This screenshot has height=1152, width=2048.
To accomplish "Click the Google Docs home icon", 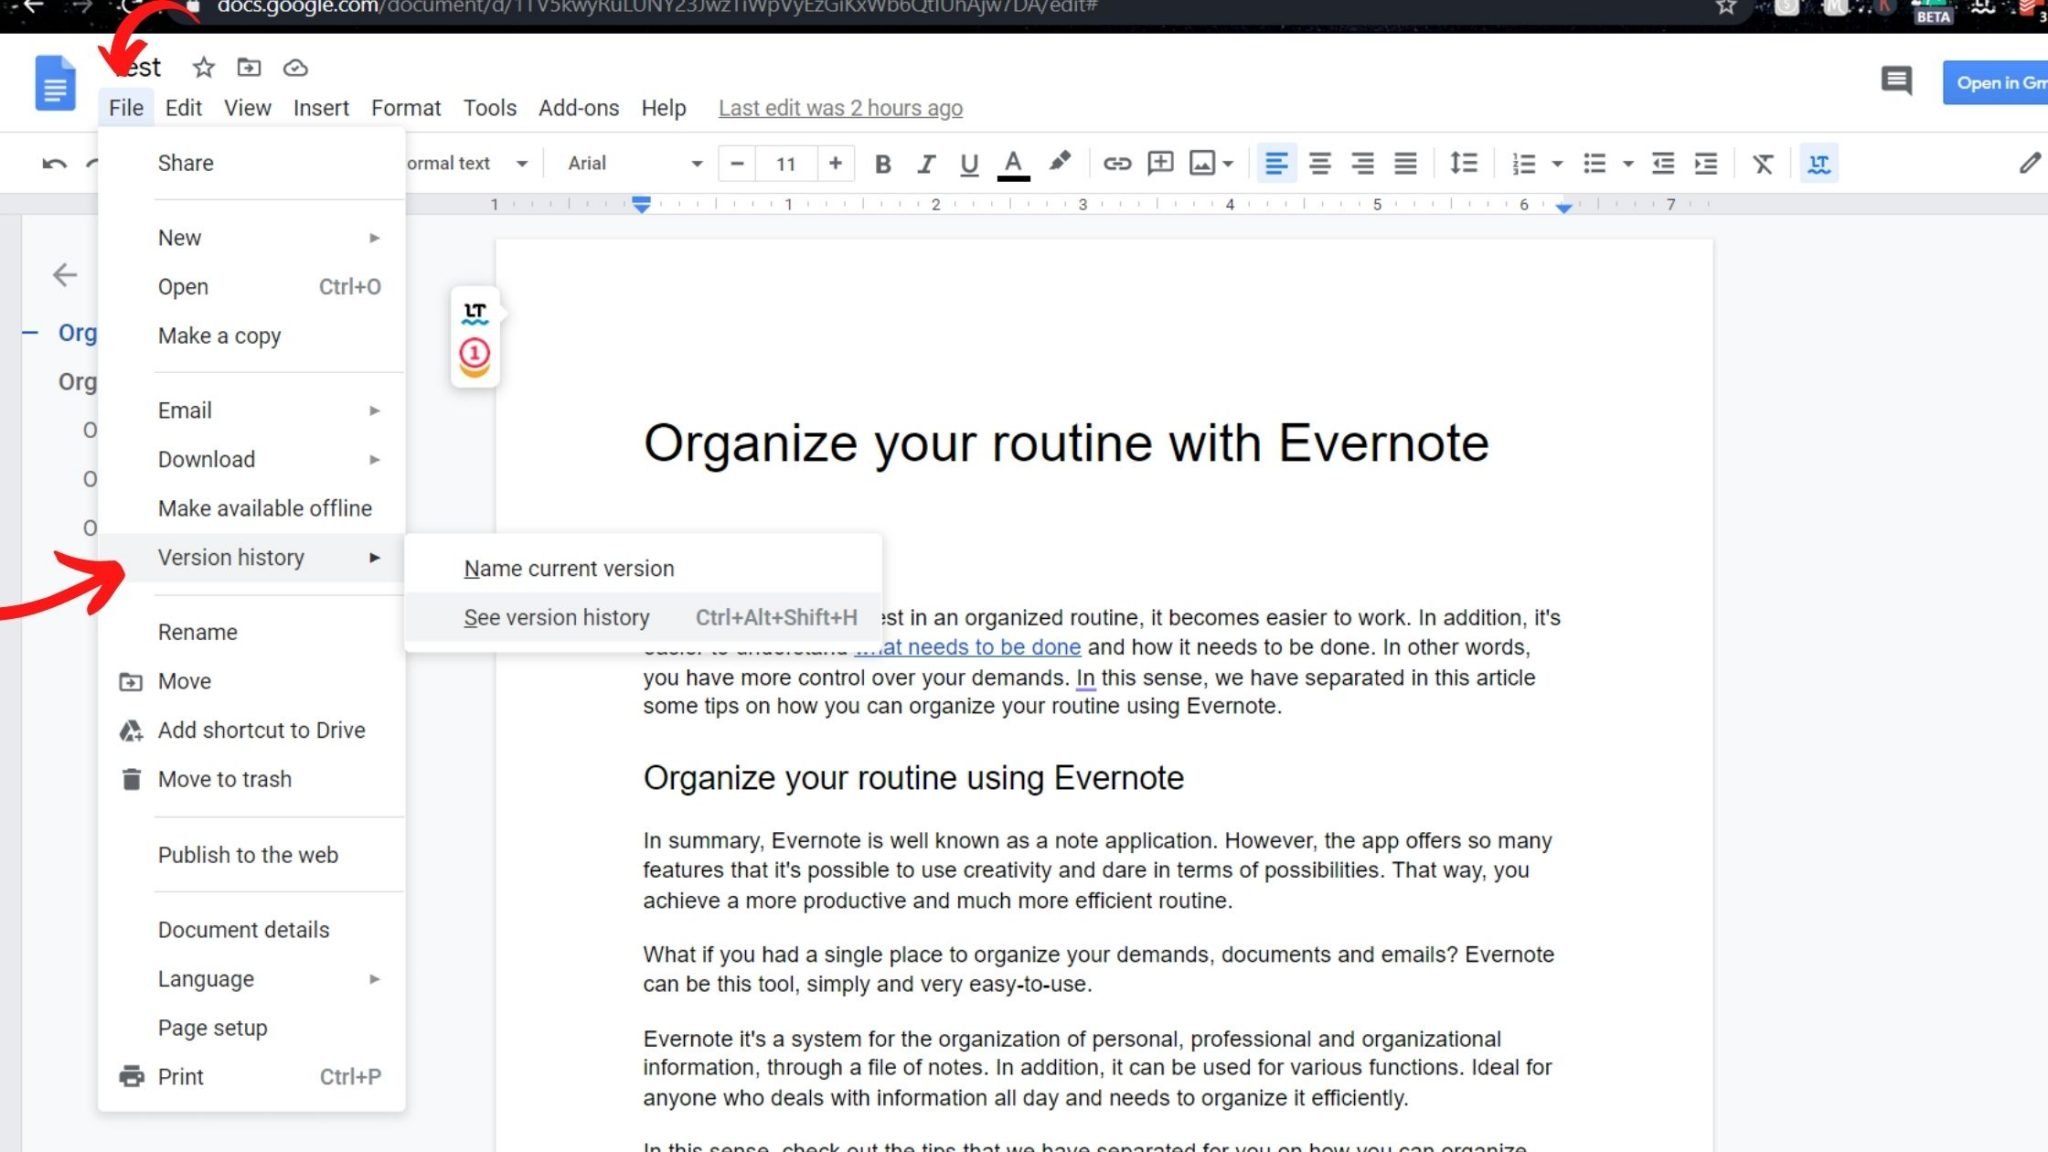I will [55, 83].
